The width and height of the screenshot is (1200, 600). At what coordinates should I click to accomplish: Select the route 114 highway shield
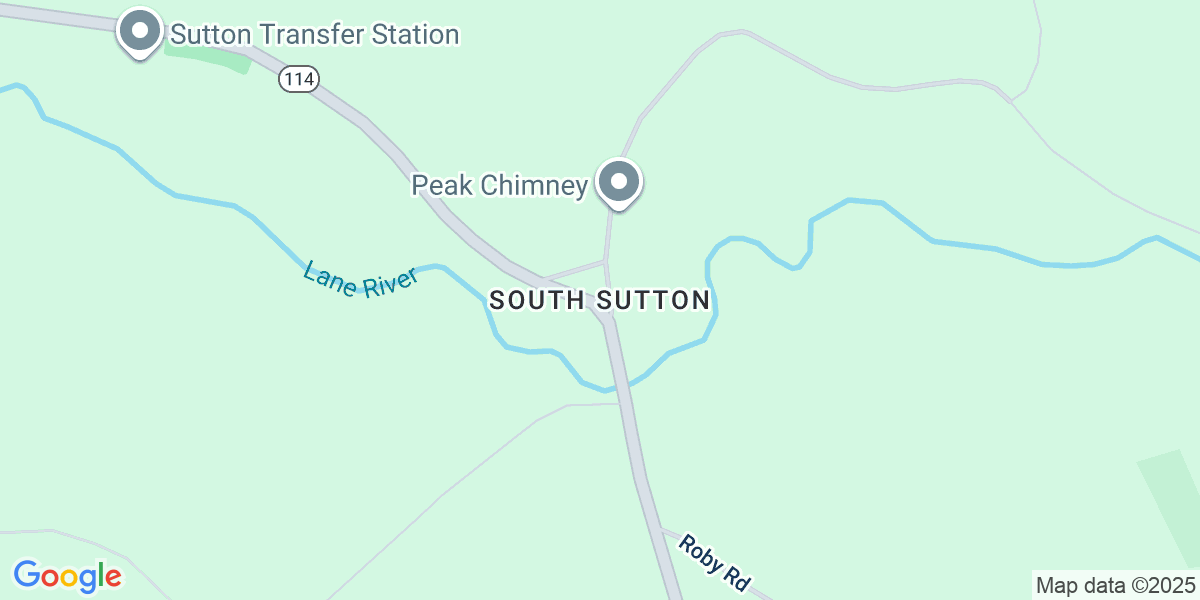point(298,78)
